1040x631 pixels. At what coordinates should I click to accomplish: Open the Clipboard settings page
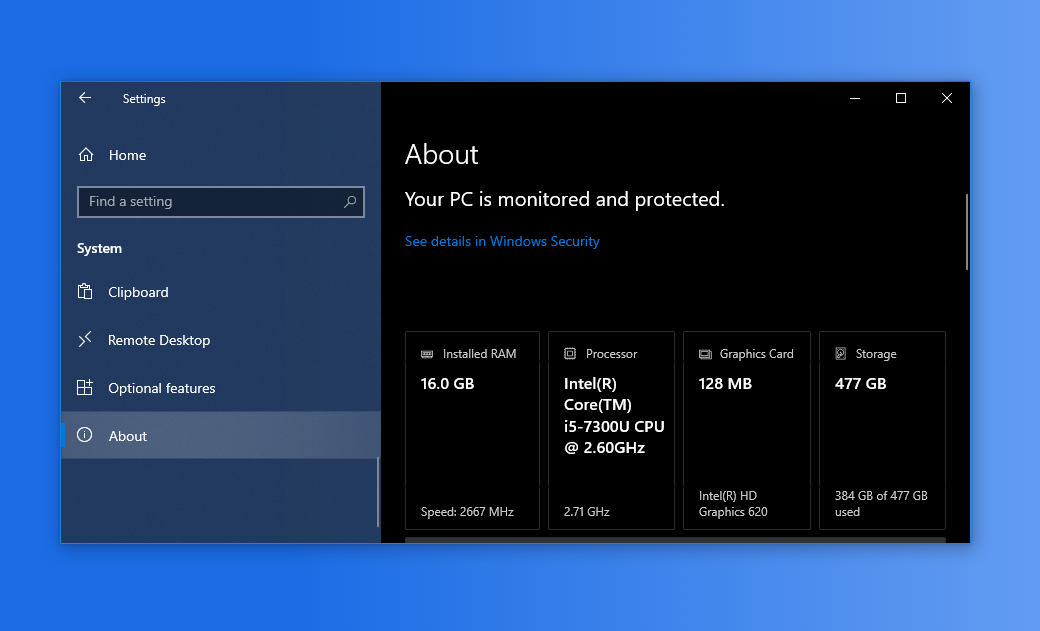coord(138,292)
